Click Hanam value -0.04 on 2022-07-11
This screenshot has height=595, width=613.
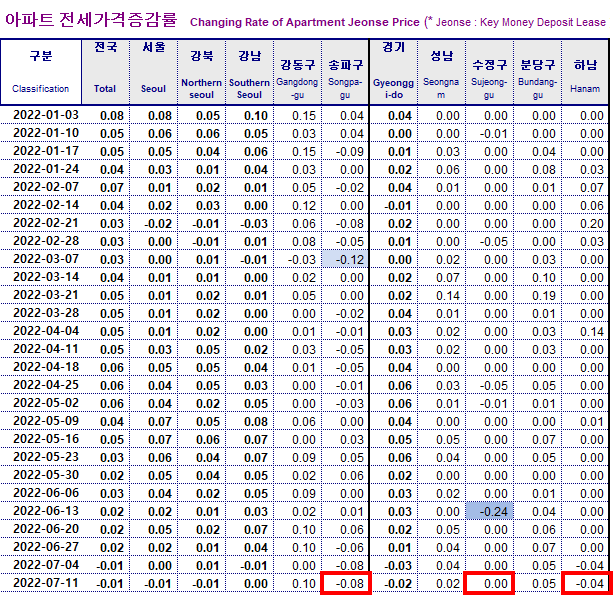click(x=588, y=584)
